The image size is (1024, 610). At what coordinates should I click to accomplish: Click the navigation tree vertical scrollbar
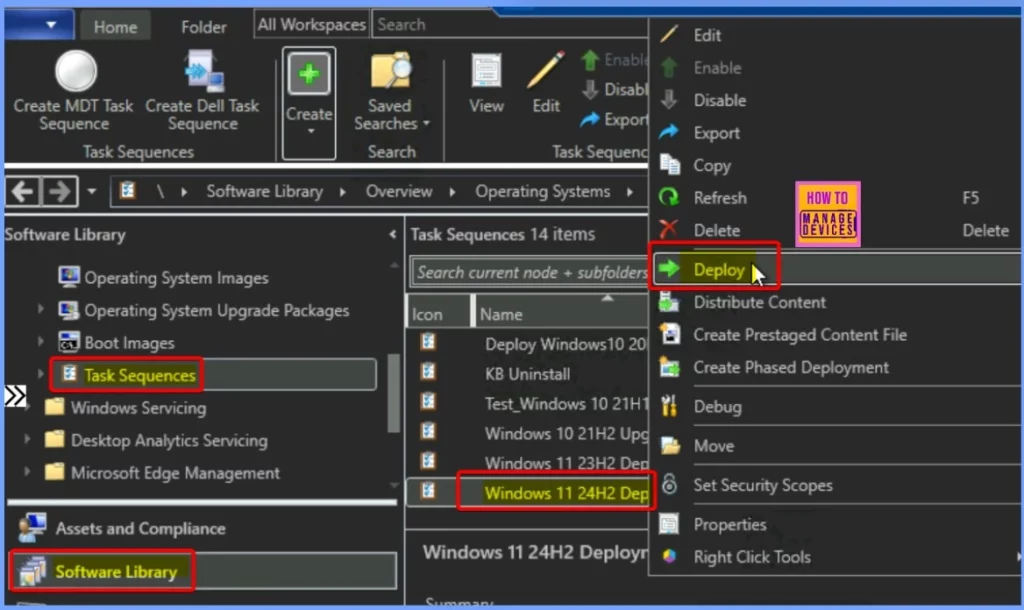tap(393, 392)
